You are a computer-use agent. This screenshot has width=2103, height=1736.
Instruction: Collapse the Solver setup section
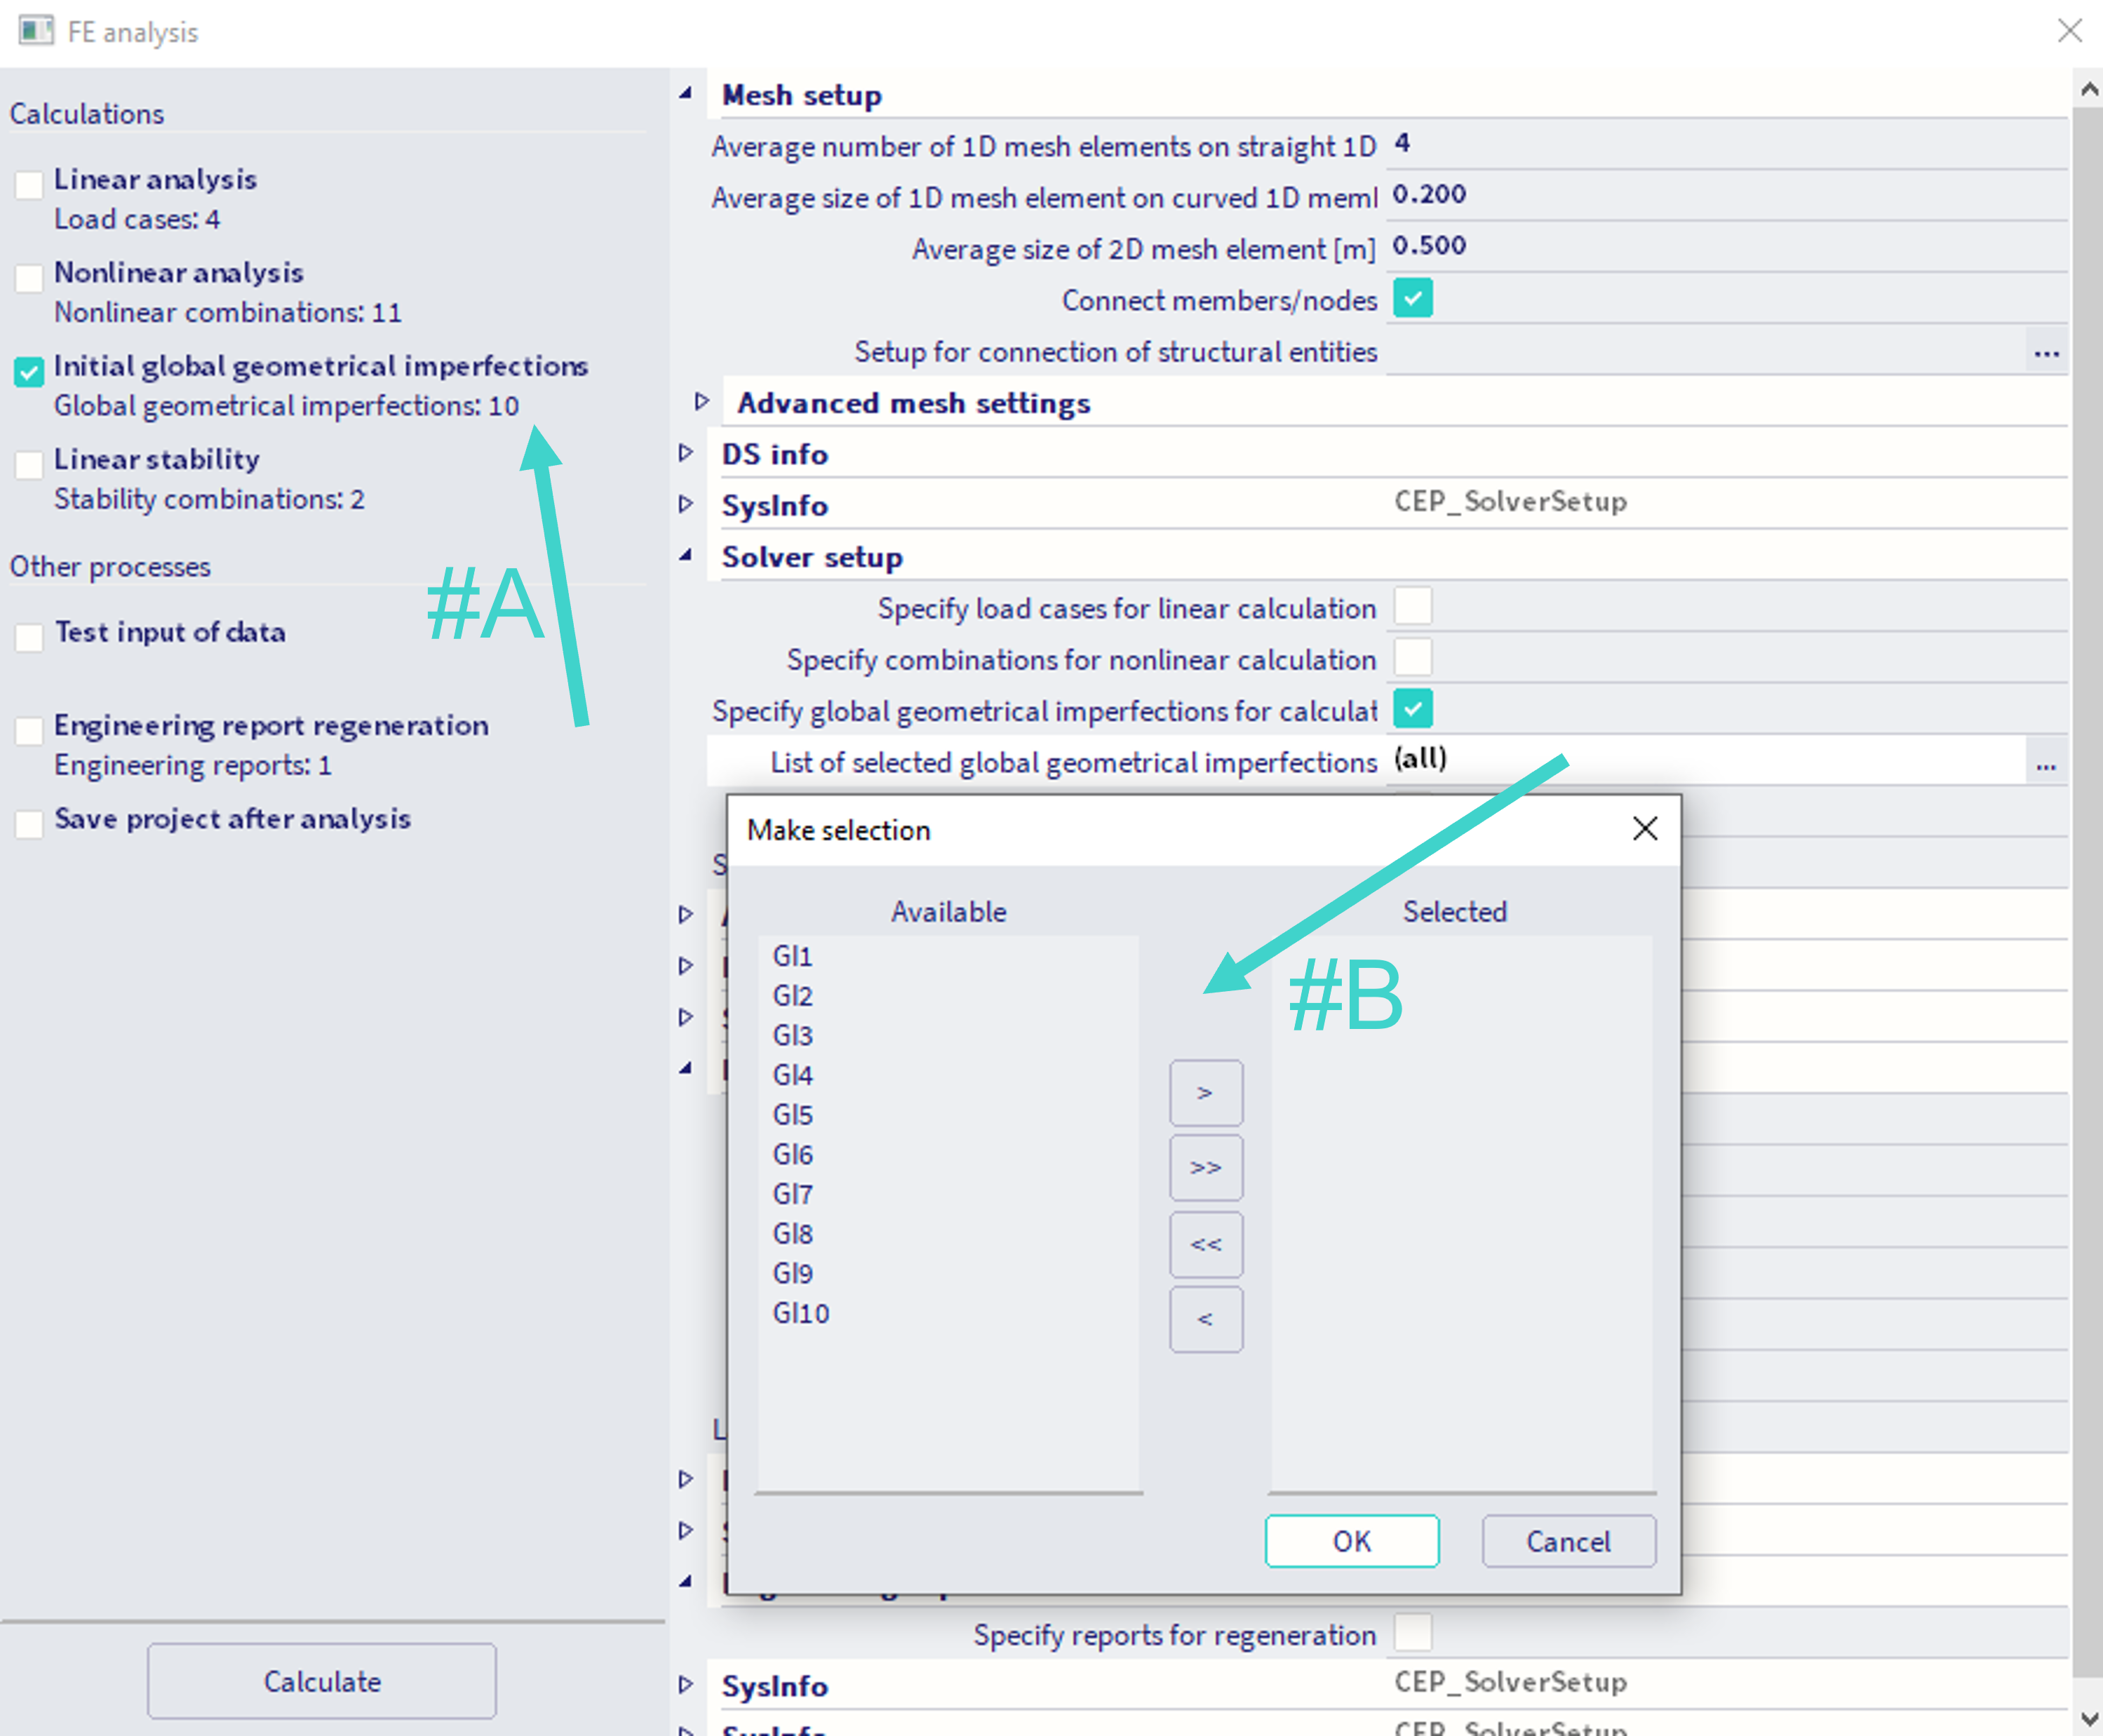point(686,555)
